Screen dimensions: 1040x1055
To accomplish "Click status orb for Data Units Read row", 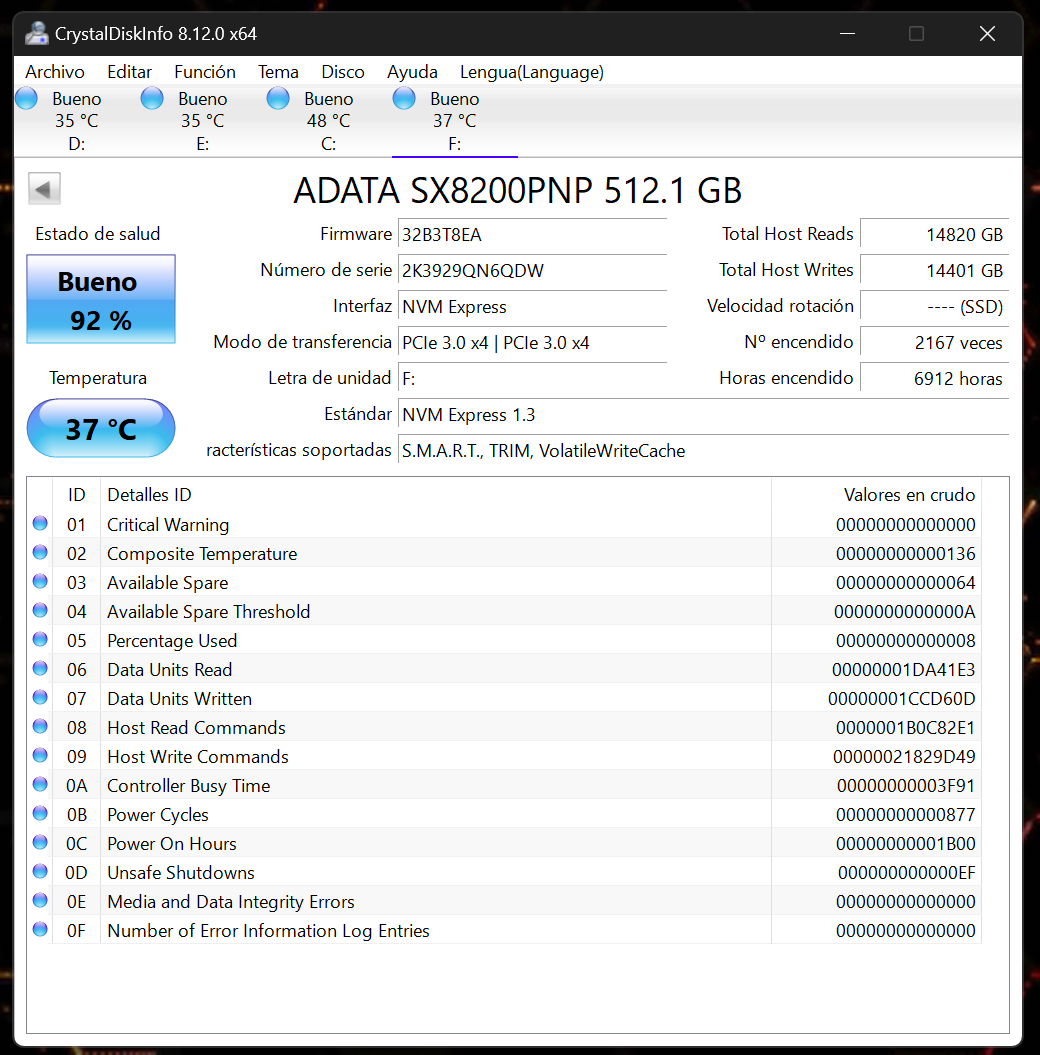I will [x=40, y=667].
